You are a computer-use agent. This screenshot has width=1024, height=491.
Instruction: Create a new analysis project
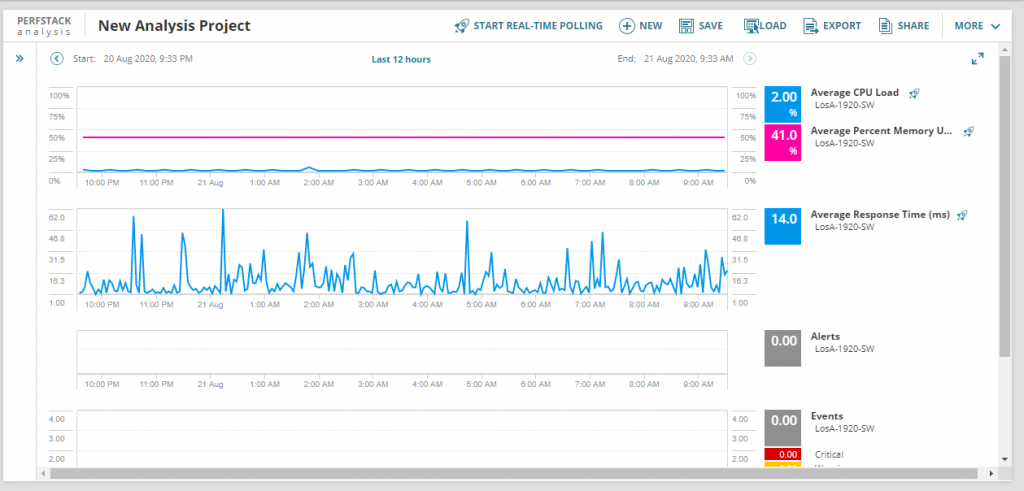coord(641,26)
